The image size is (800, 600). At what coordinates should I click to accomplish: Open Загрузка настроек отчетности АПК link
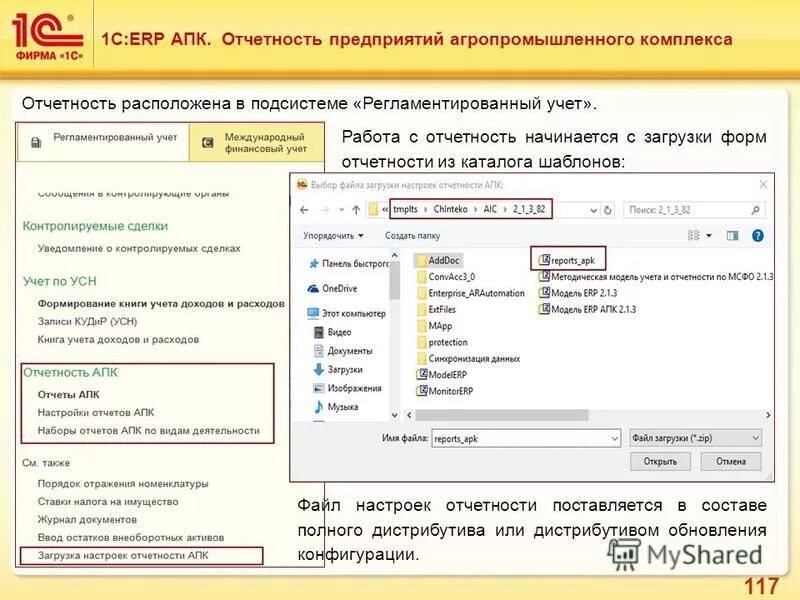(x=123, y=555)
